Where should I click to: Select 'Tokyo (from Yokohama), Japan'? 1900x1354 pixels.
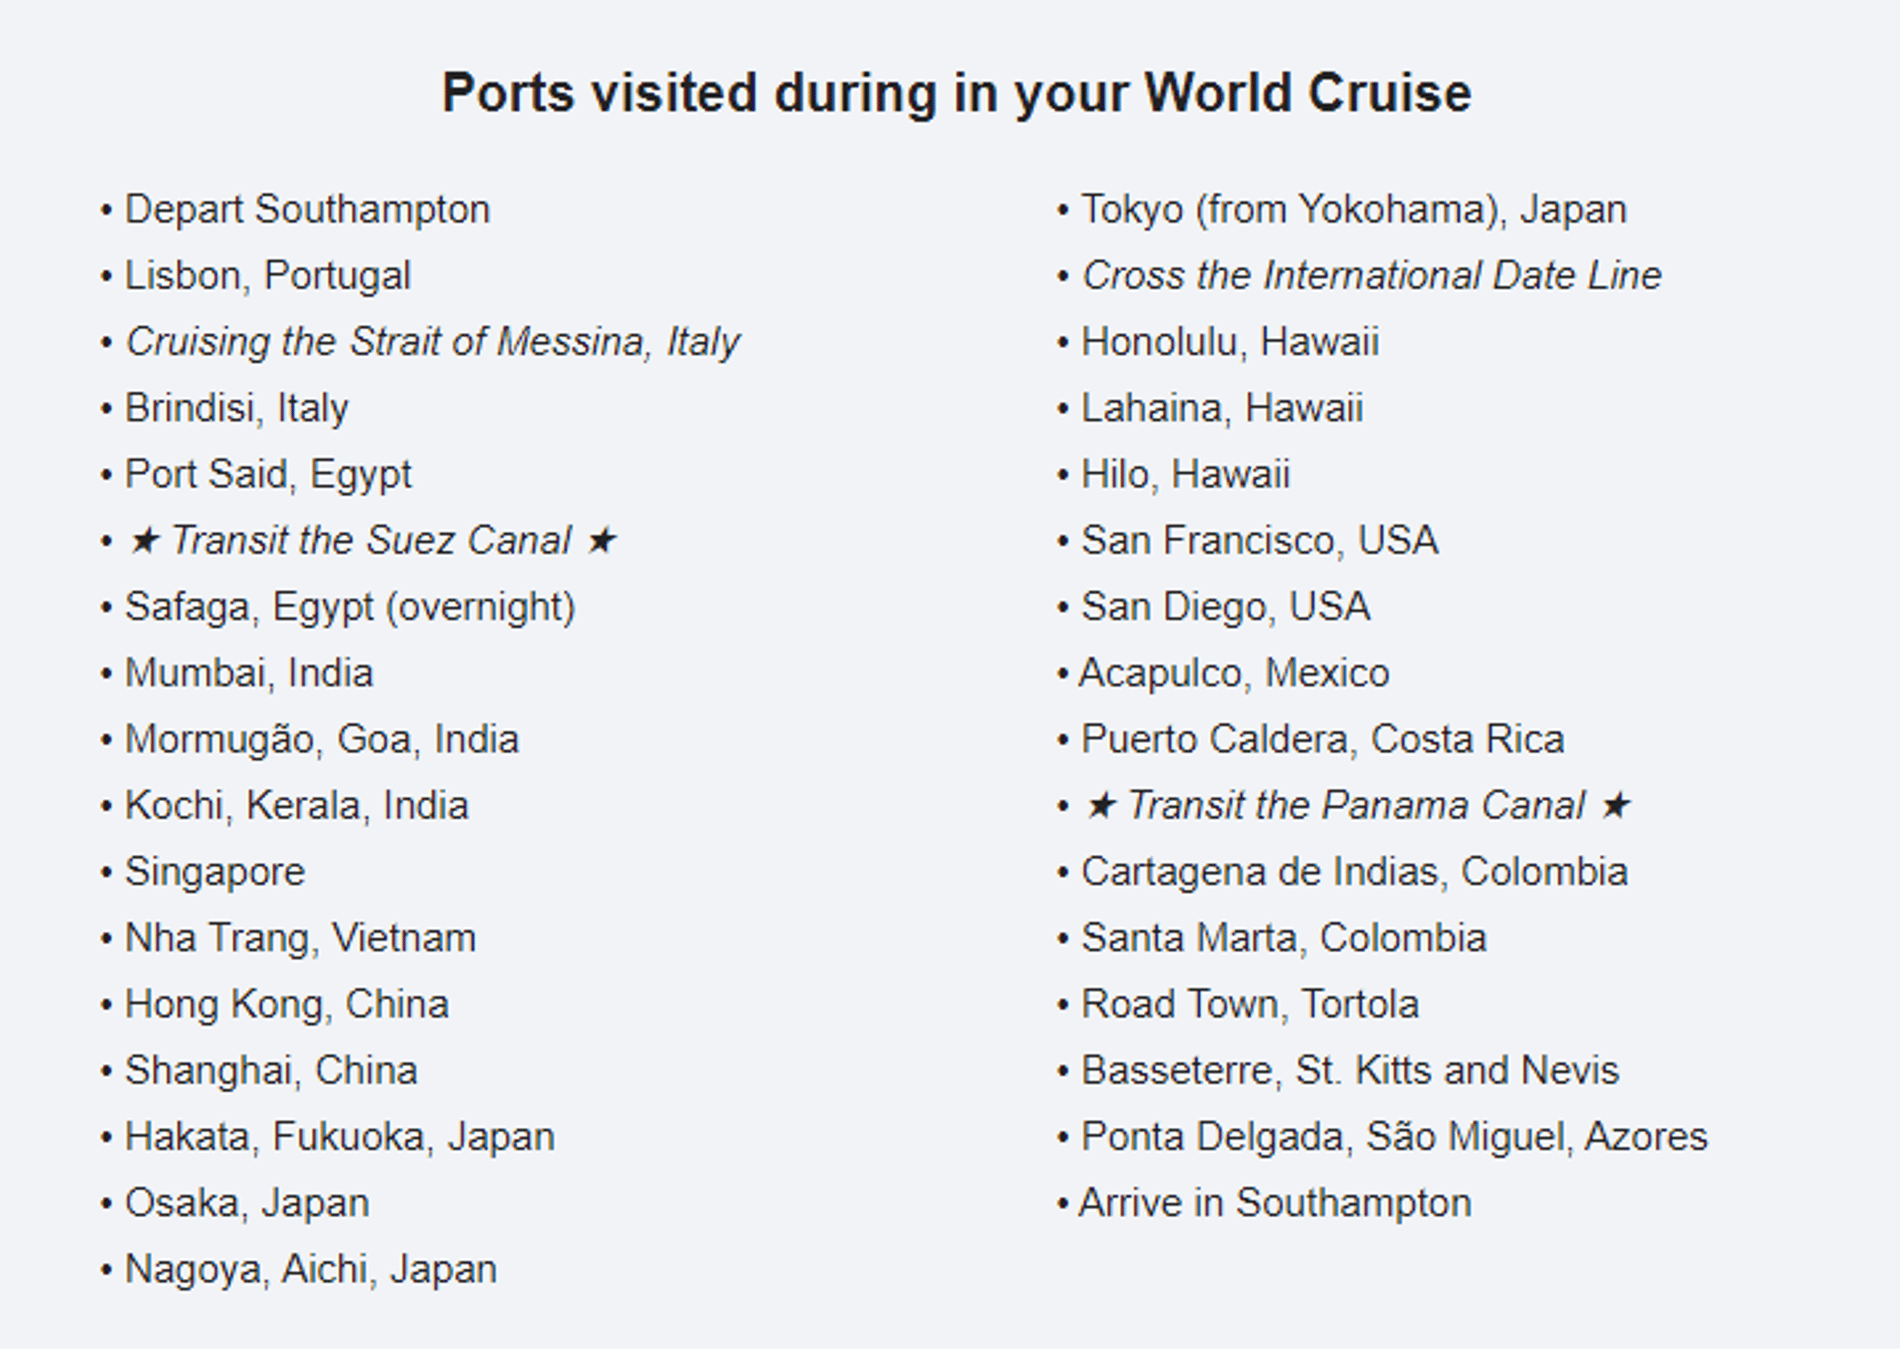pyautogui.click(x=1354, y=210)
